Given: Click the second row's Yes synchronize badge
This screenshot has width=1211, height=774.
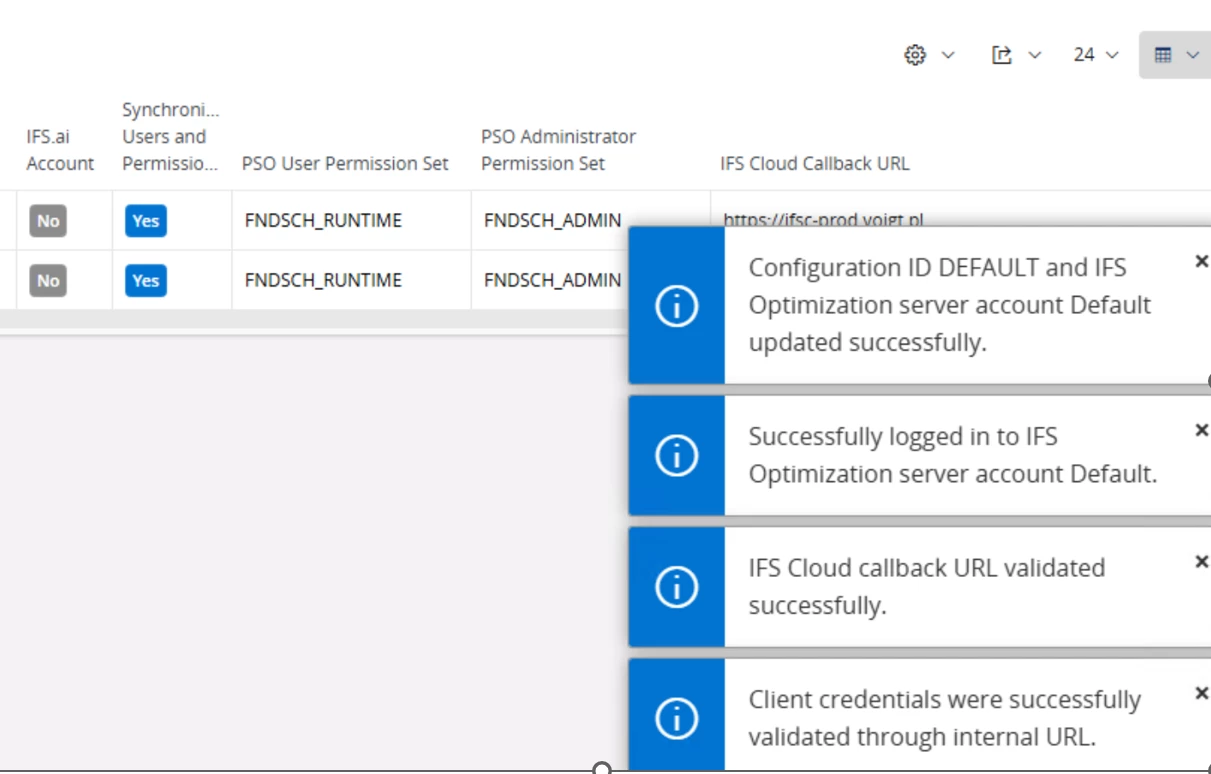Looking at the screenshot, I should tap(146, 281).
